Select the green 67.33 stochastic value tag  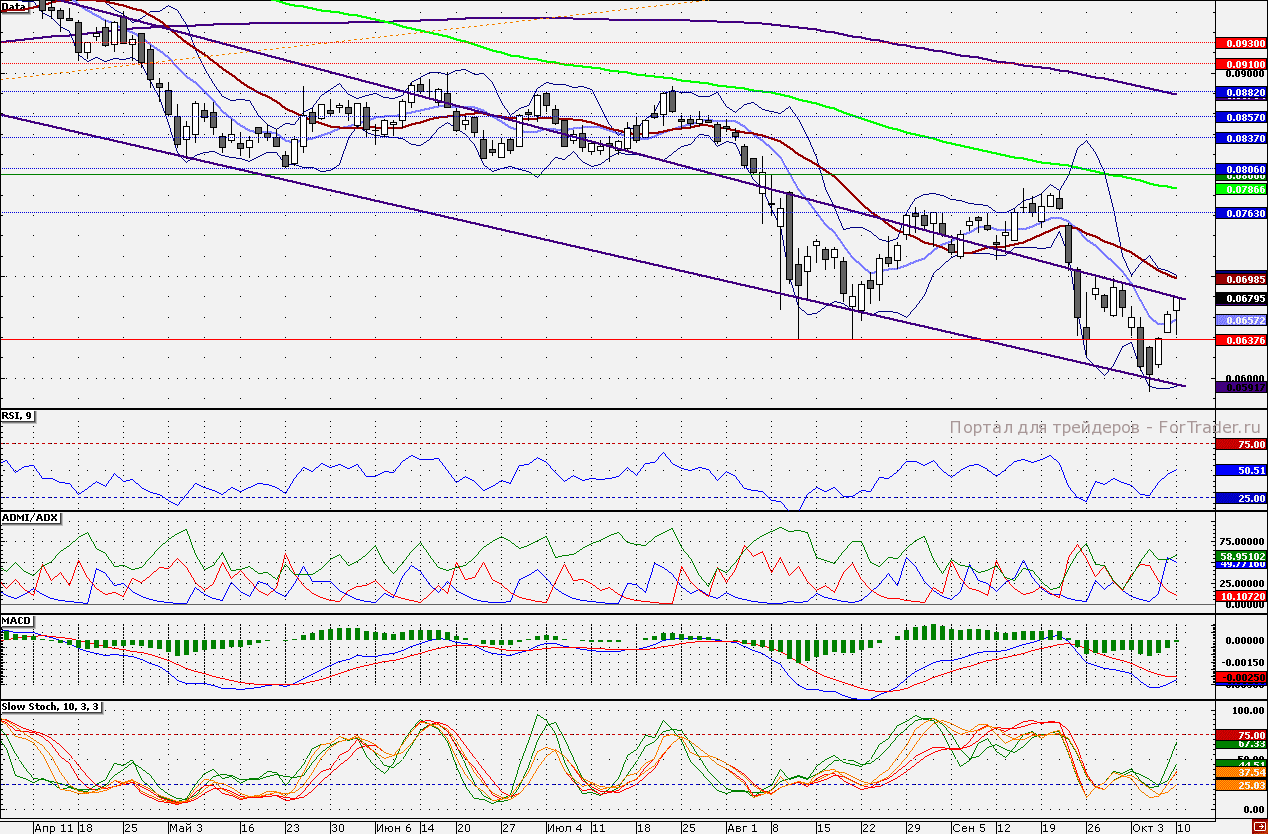[1240, 744]
